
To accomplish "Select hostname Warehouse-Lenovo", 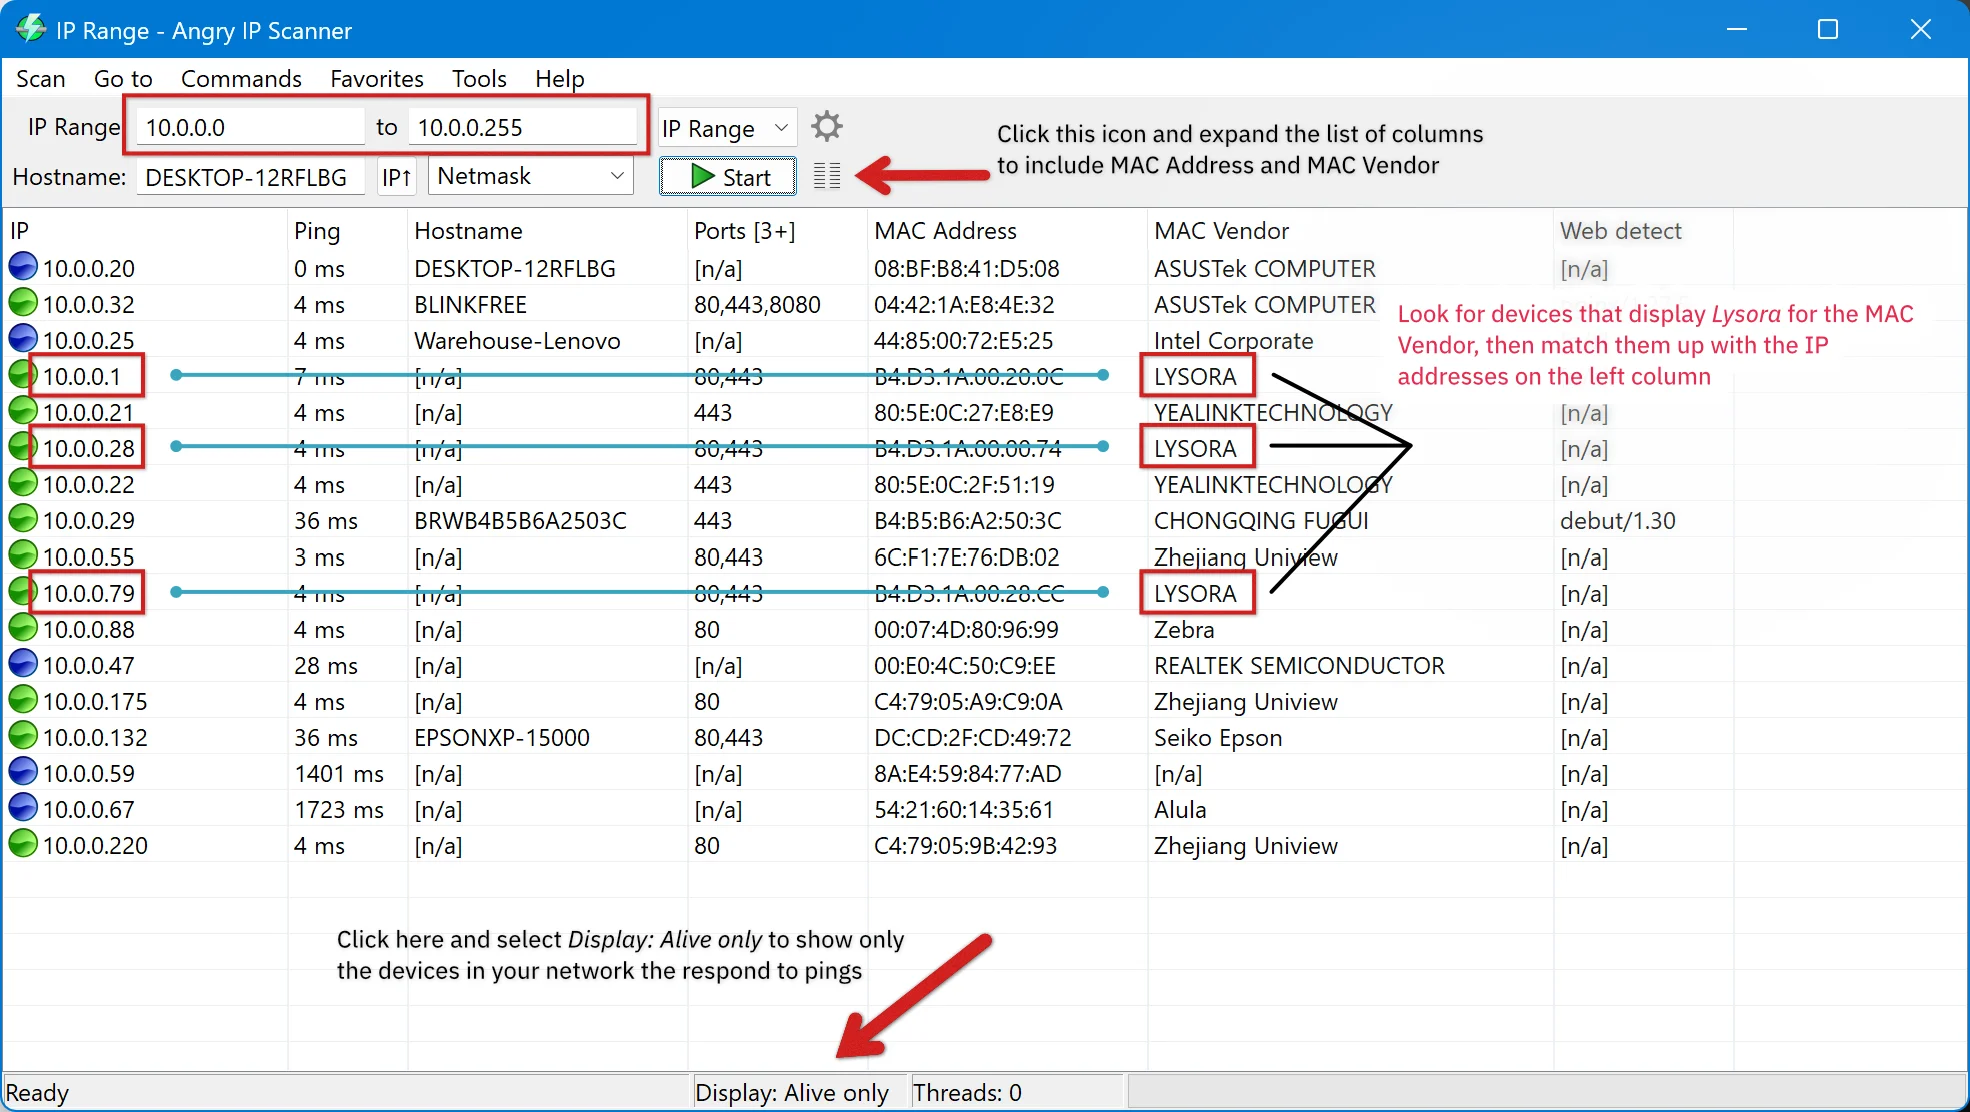I will [x=518, y=340].
